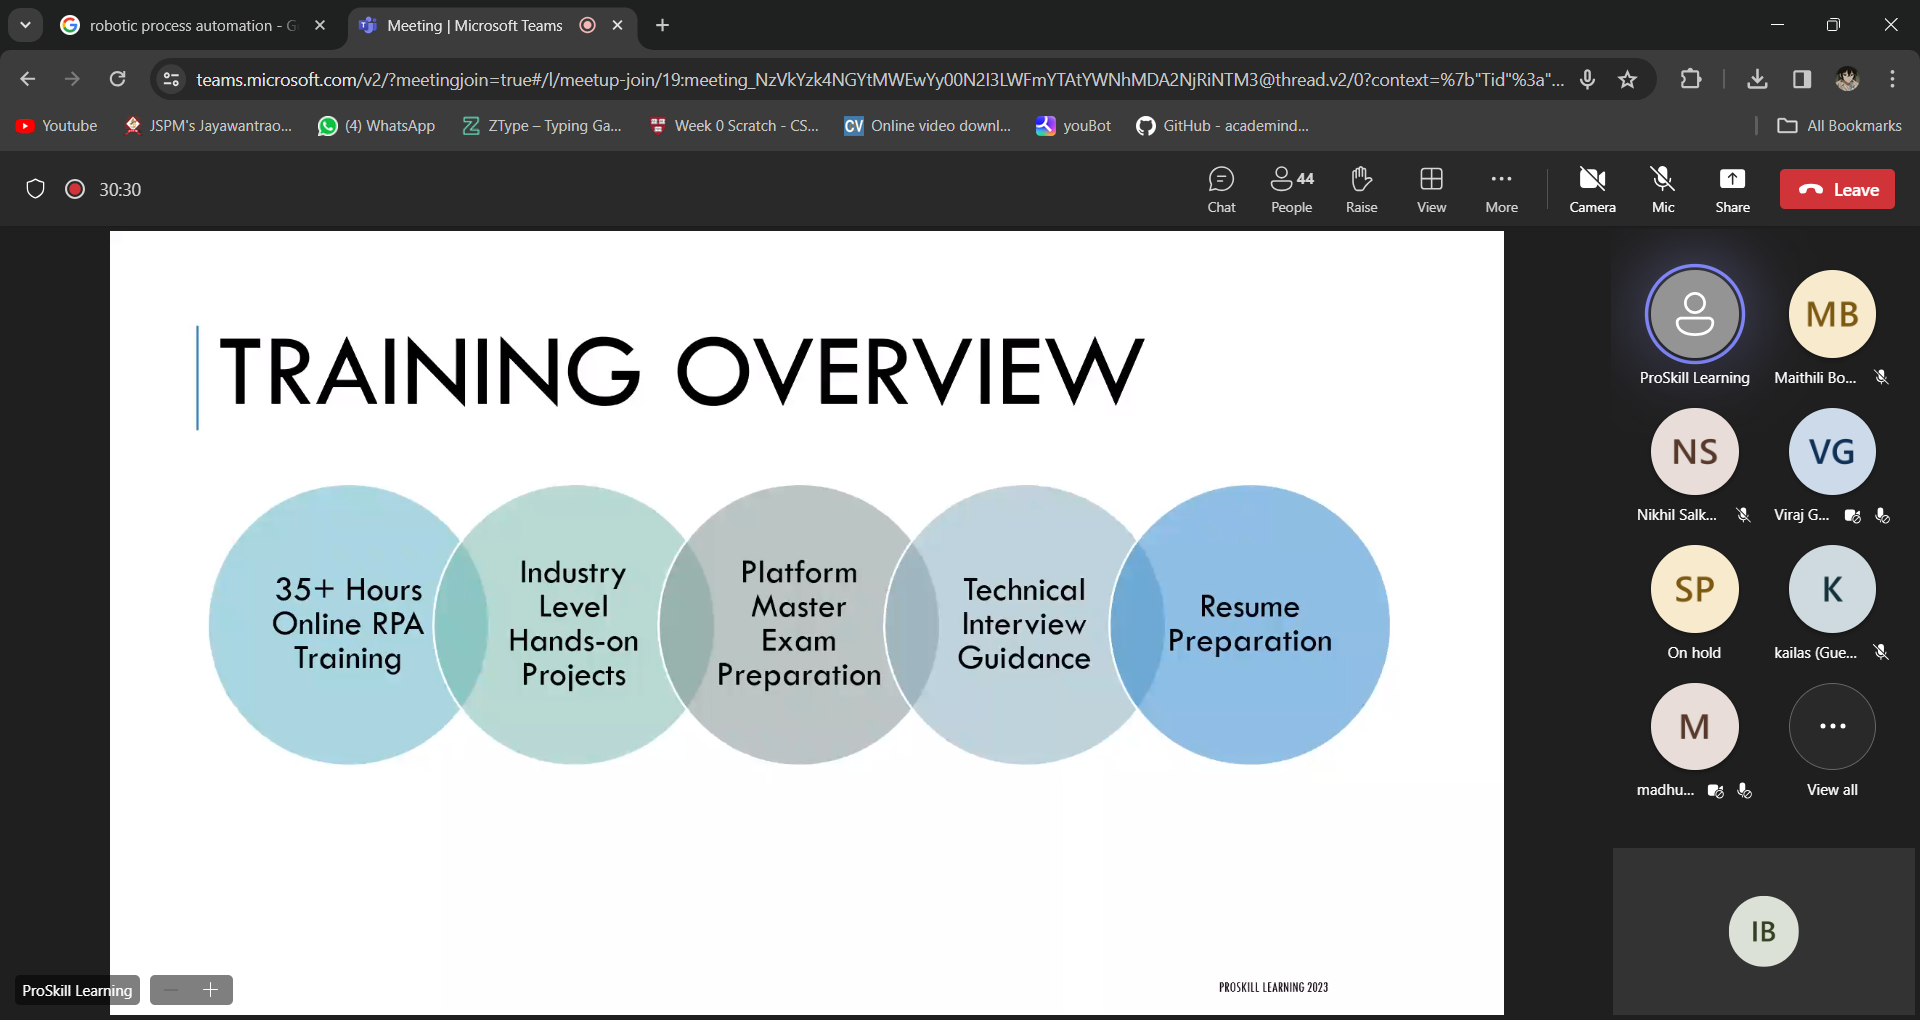Open the More actions menu
Image resolution: width=1920 pixels, height=1020 pixels.
[1501, 189]
